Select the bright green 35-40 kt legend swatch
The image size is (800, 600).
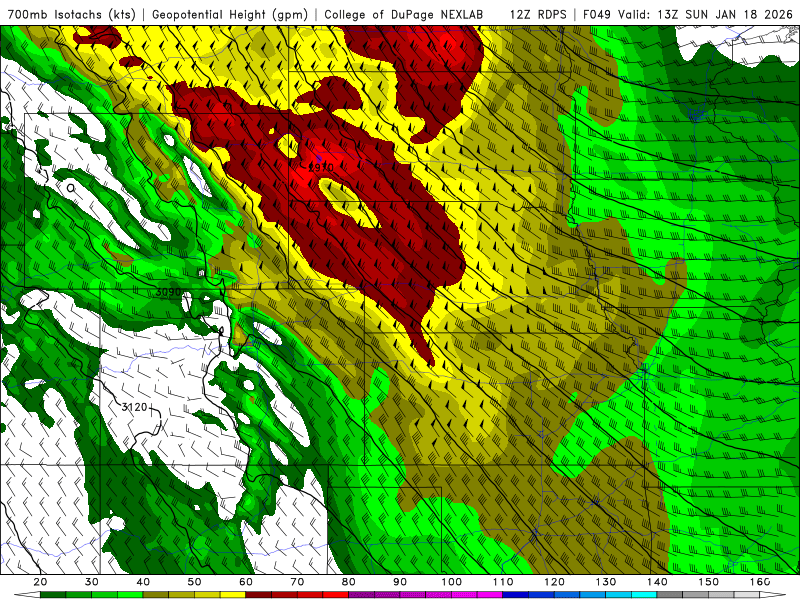(x=130, y=595)
